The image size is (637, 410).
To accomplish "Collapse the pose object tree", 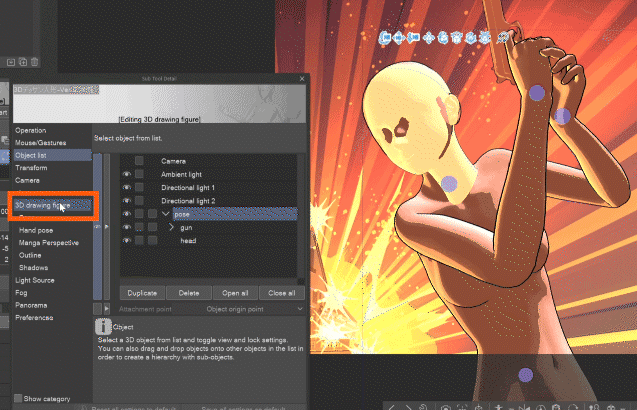I will 165,214.
